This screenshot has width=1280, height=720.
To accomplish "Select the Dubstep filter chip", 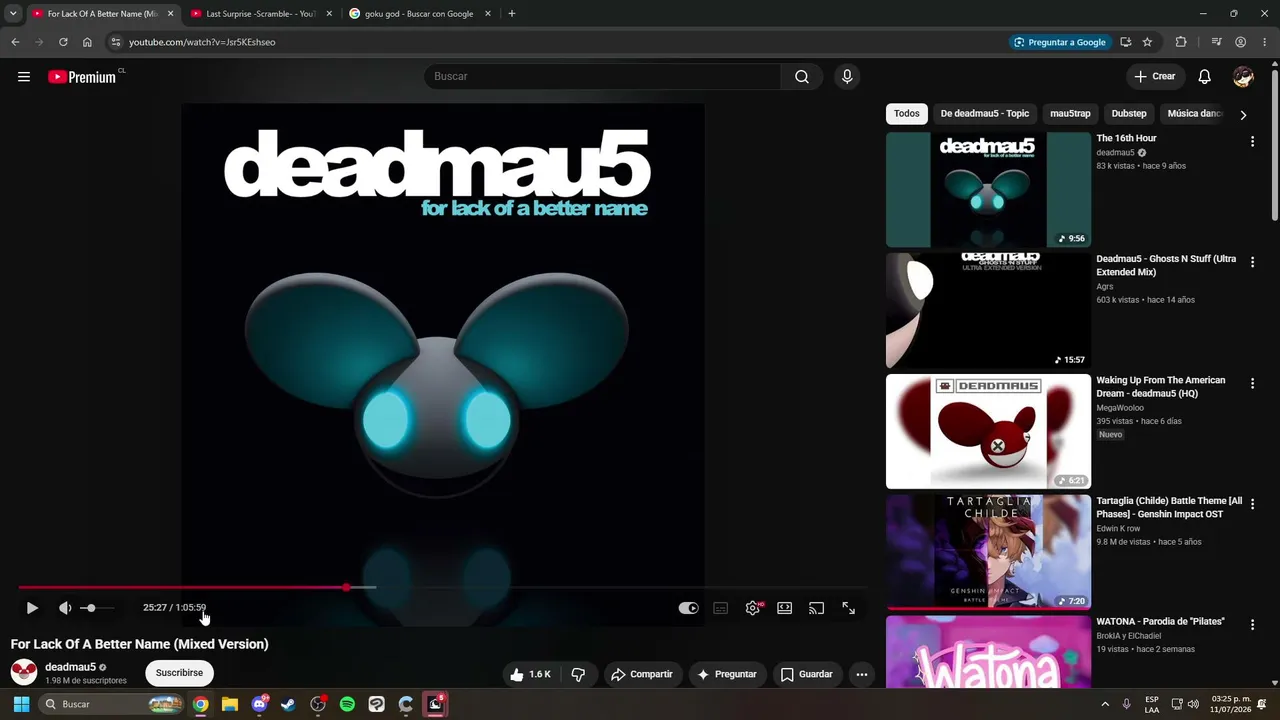I will (x=1129, y=114).
